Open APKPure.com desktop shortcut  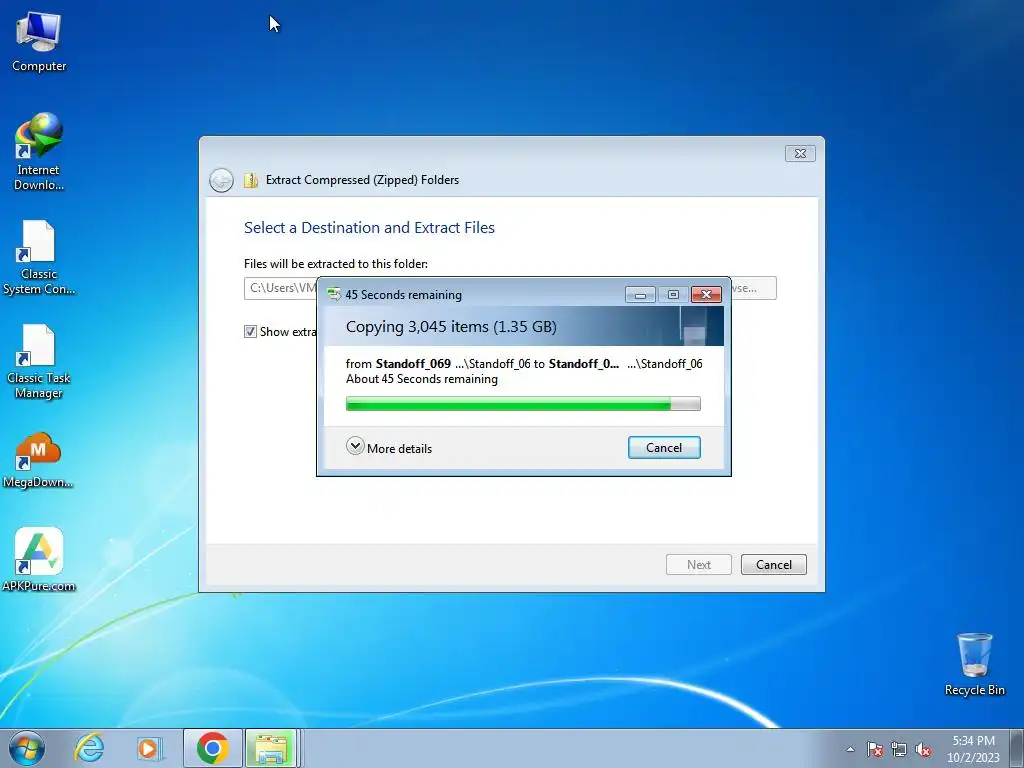coord(39,560)
